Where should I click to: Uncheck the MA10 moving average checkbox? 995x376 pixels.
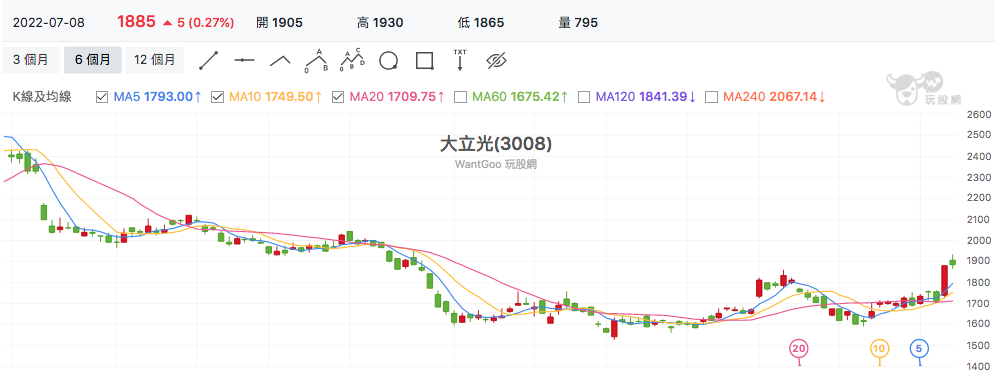point(217,97)
